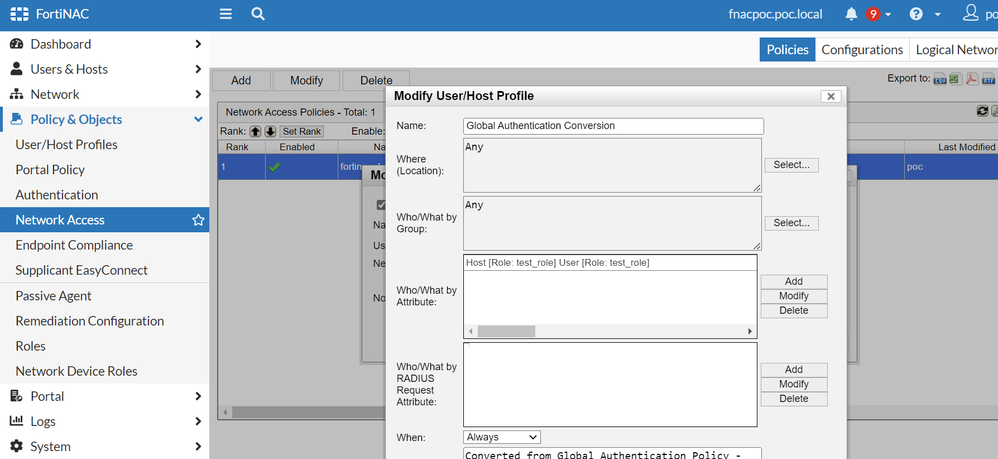
Task: Click the Users & Hosts person icon
Action: pyautogui.click(x=17, y=69)
